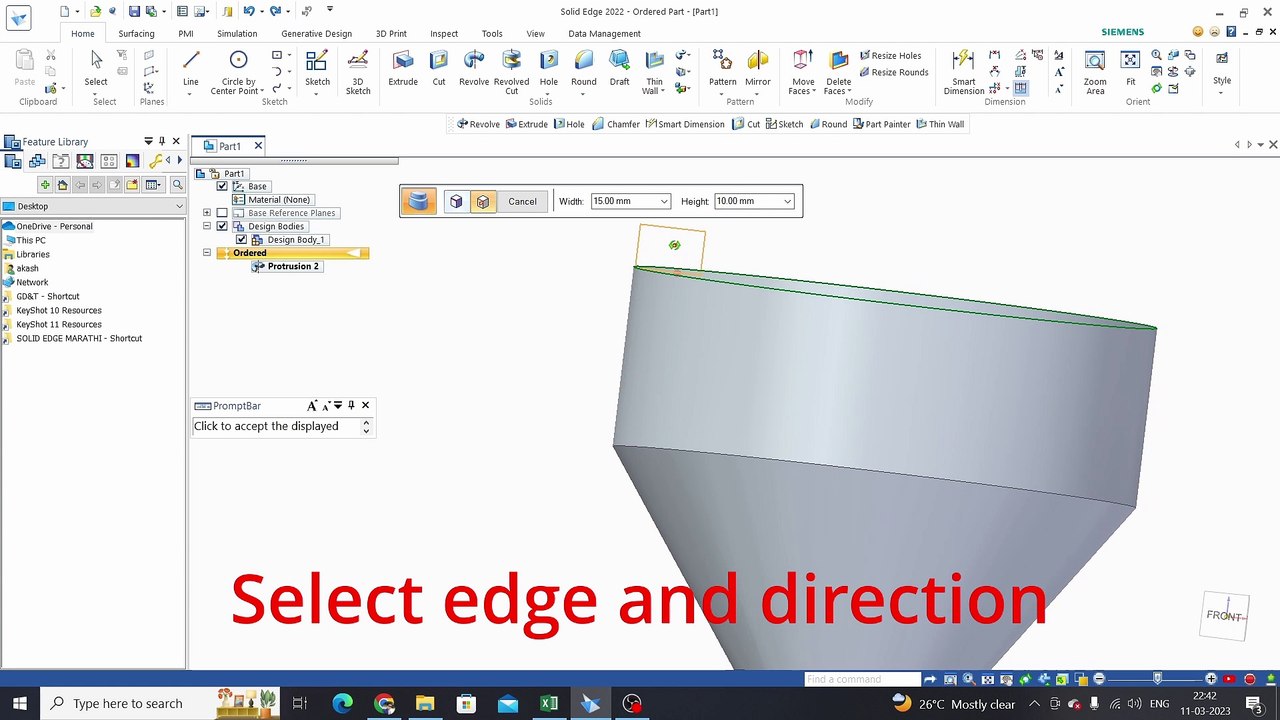Close the Part1 document tab
The image size is (1280, 720).
point(257,146)
